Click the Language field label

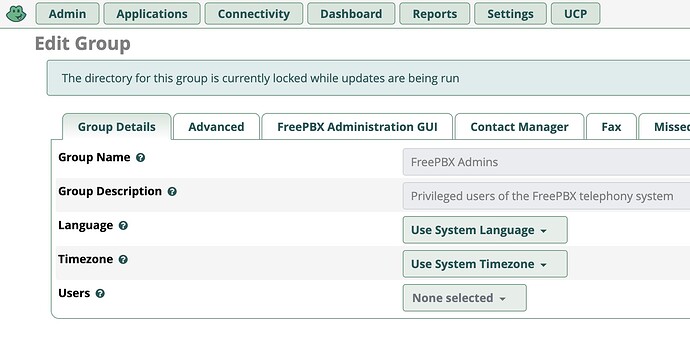(86, 225)
